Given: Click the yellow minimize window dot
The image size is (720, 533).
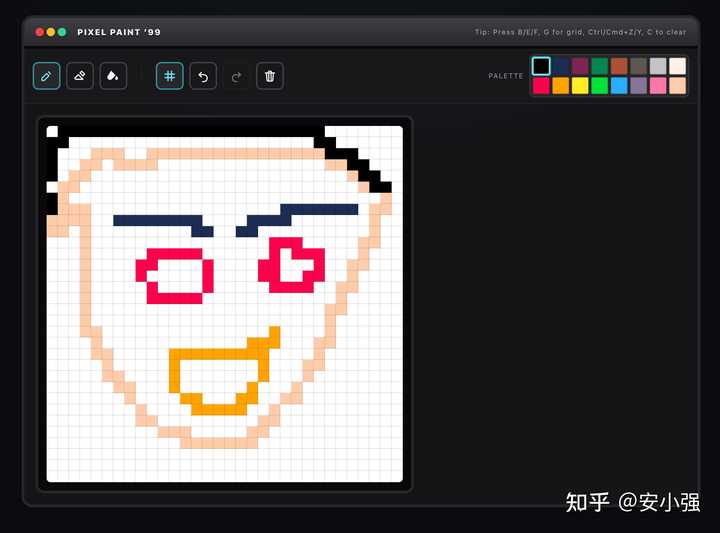Looking at the screenshot, I should [x=51, y=32].
